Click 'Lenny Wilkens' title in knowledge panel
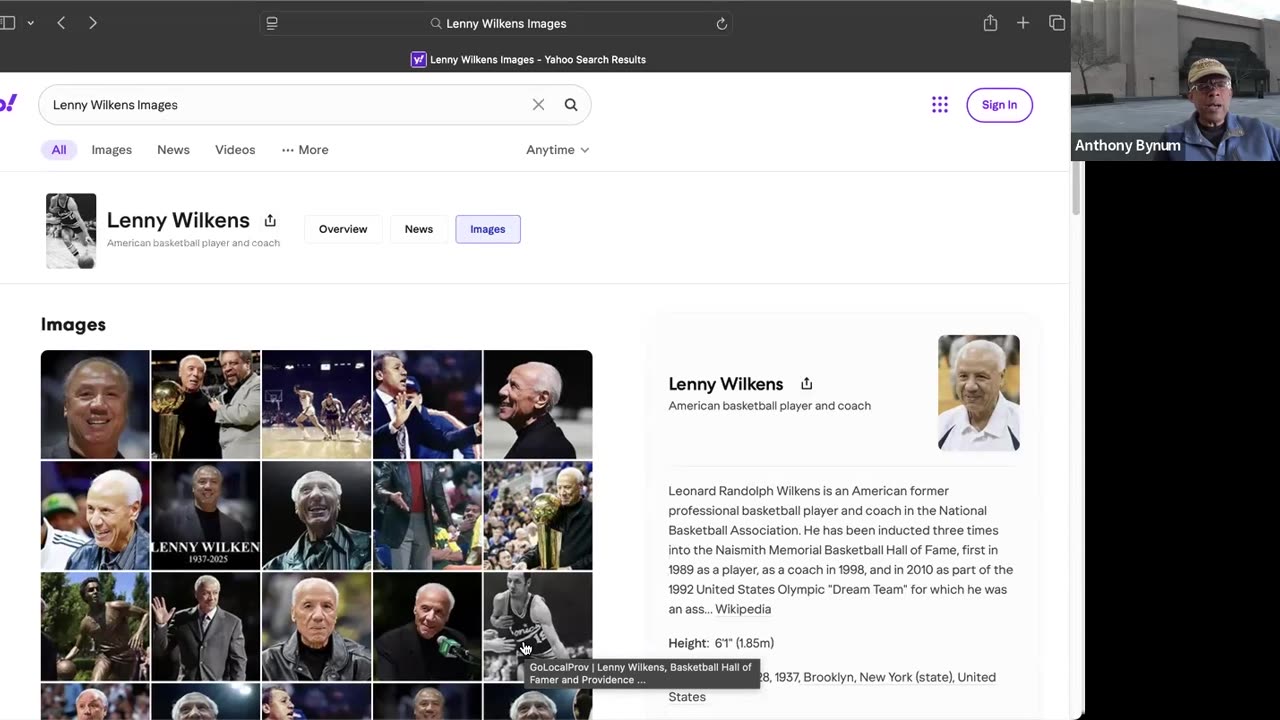The width and height of the screenshot is (1280, 720). coord(726,384)
